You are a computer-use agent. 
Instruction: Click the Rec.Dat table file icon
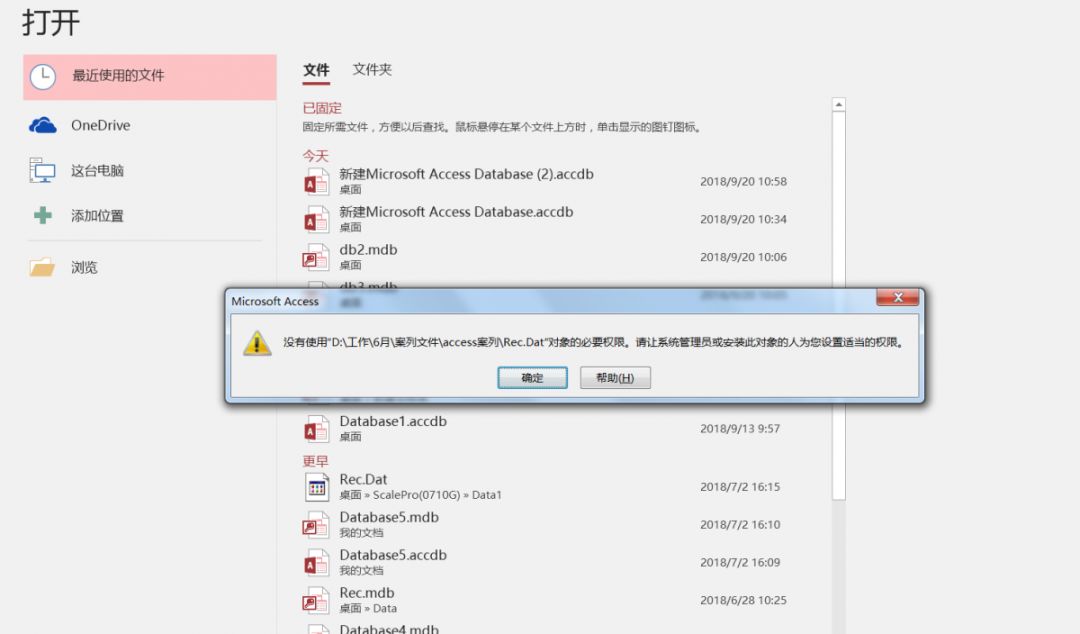317,487
